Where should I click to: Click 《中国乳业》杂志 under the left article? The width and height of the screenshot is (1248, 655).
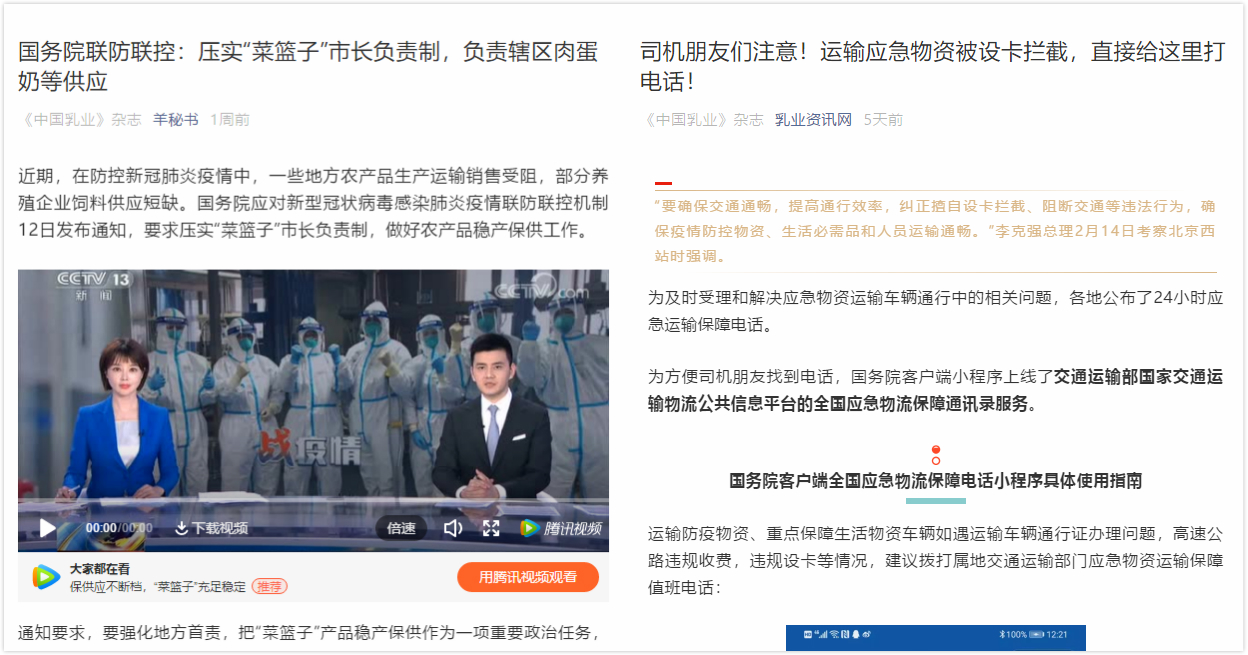pos(80,119)
